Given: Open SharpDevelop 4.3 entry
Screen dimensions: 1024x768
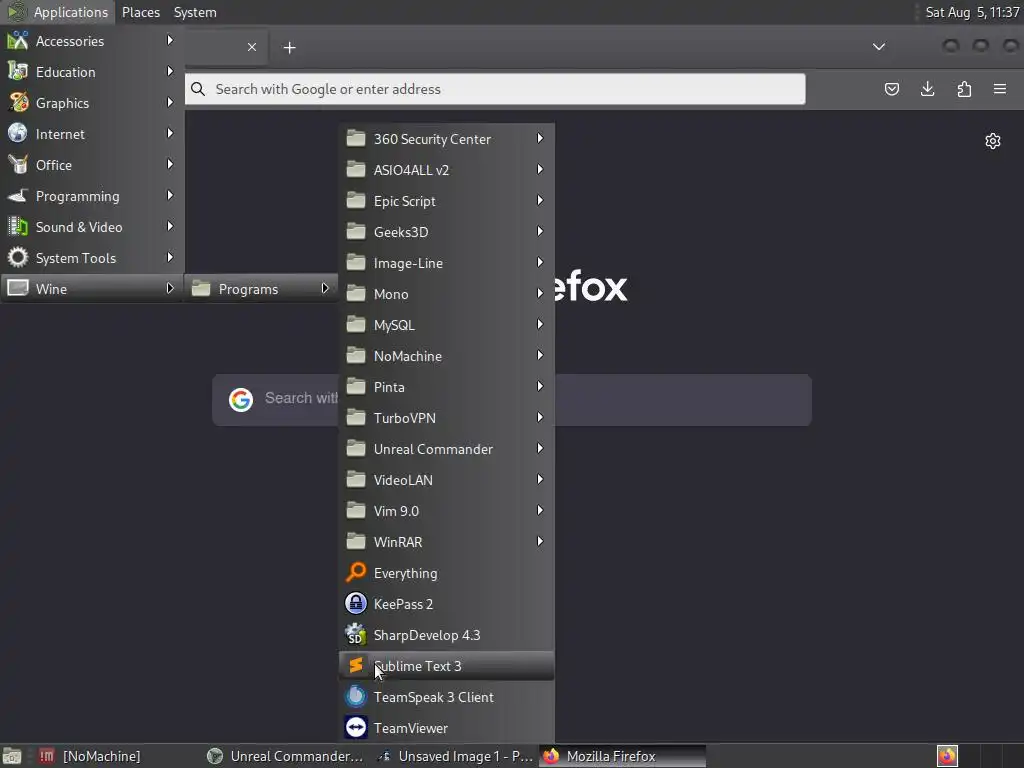Looking at the screenshot, I should click(x=447, y=635).
